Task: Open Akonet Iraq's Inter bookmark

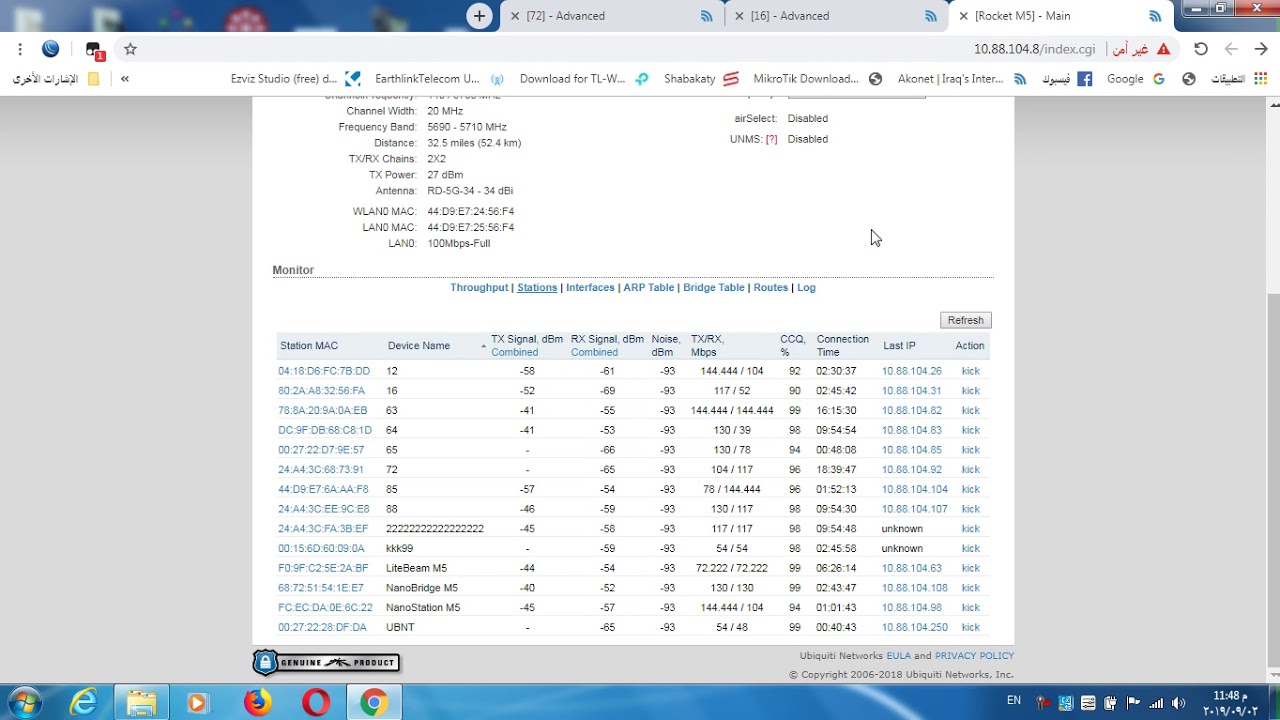Action: (x=962, y=79)
